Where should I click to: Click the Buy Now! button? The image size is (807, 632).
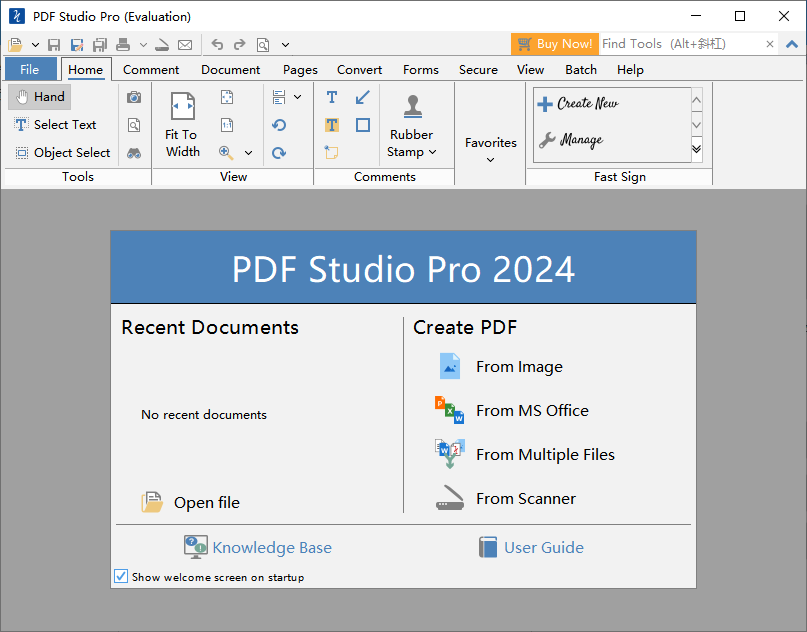pyautogui.click(x=555, y=44)
